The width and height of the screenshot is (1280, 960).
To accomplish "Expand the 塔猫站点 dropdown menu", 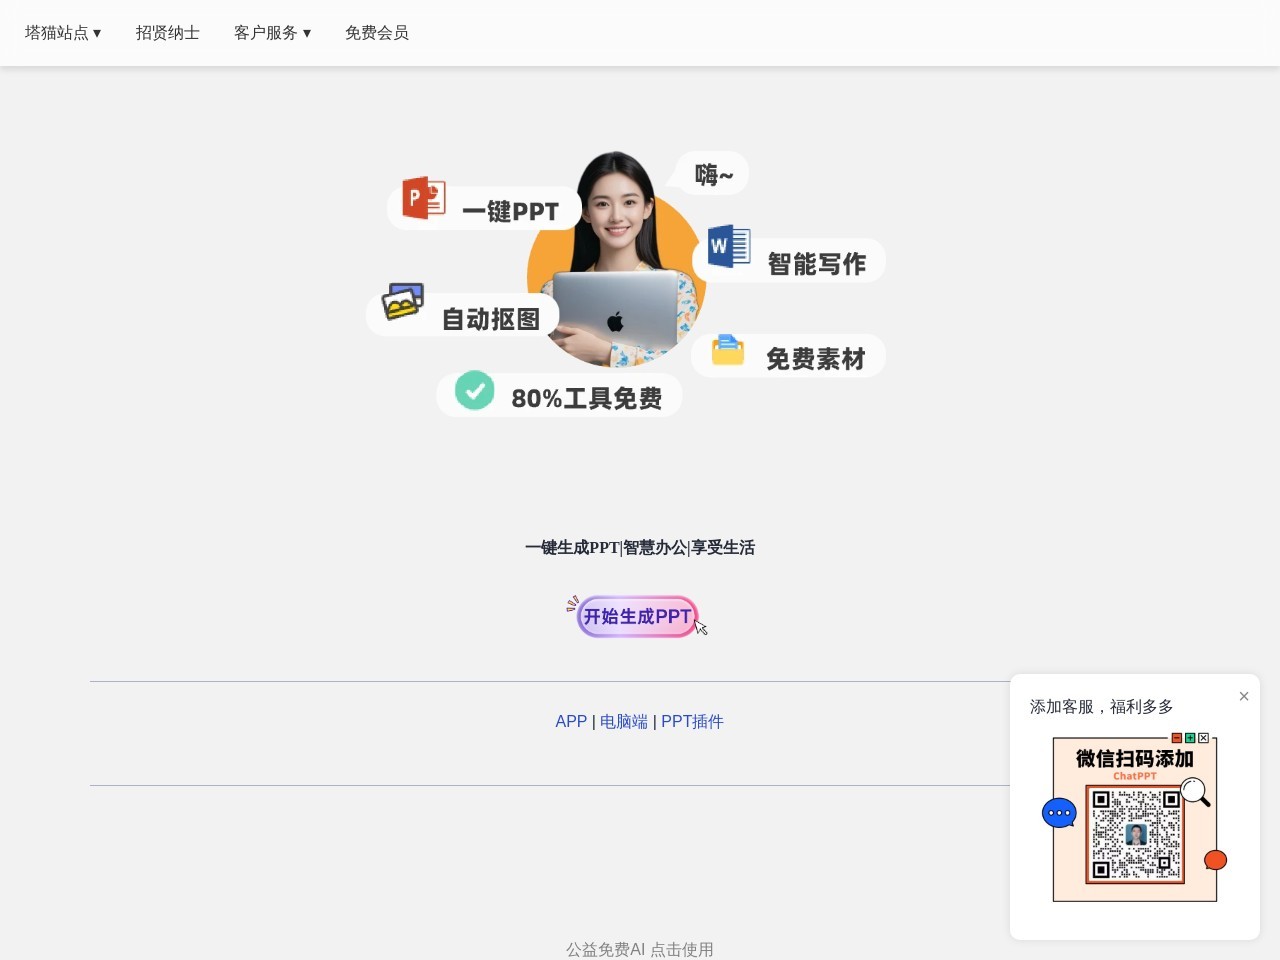I will [62, 32].
